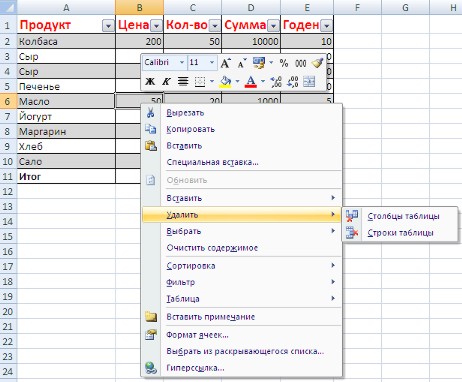Open the fill color dropdown arrow
Image resolution: width=462 pixels, height=382 pixels.
pos(237,81)
